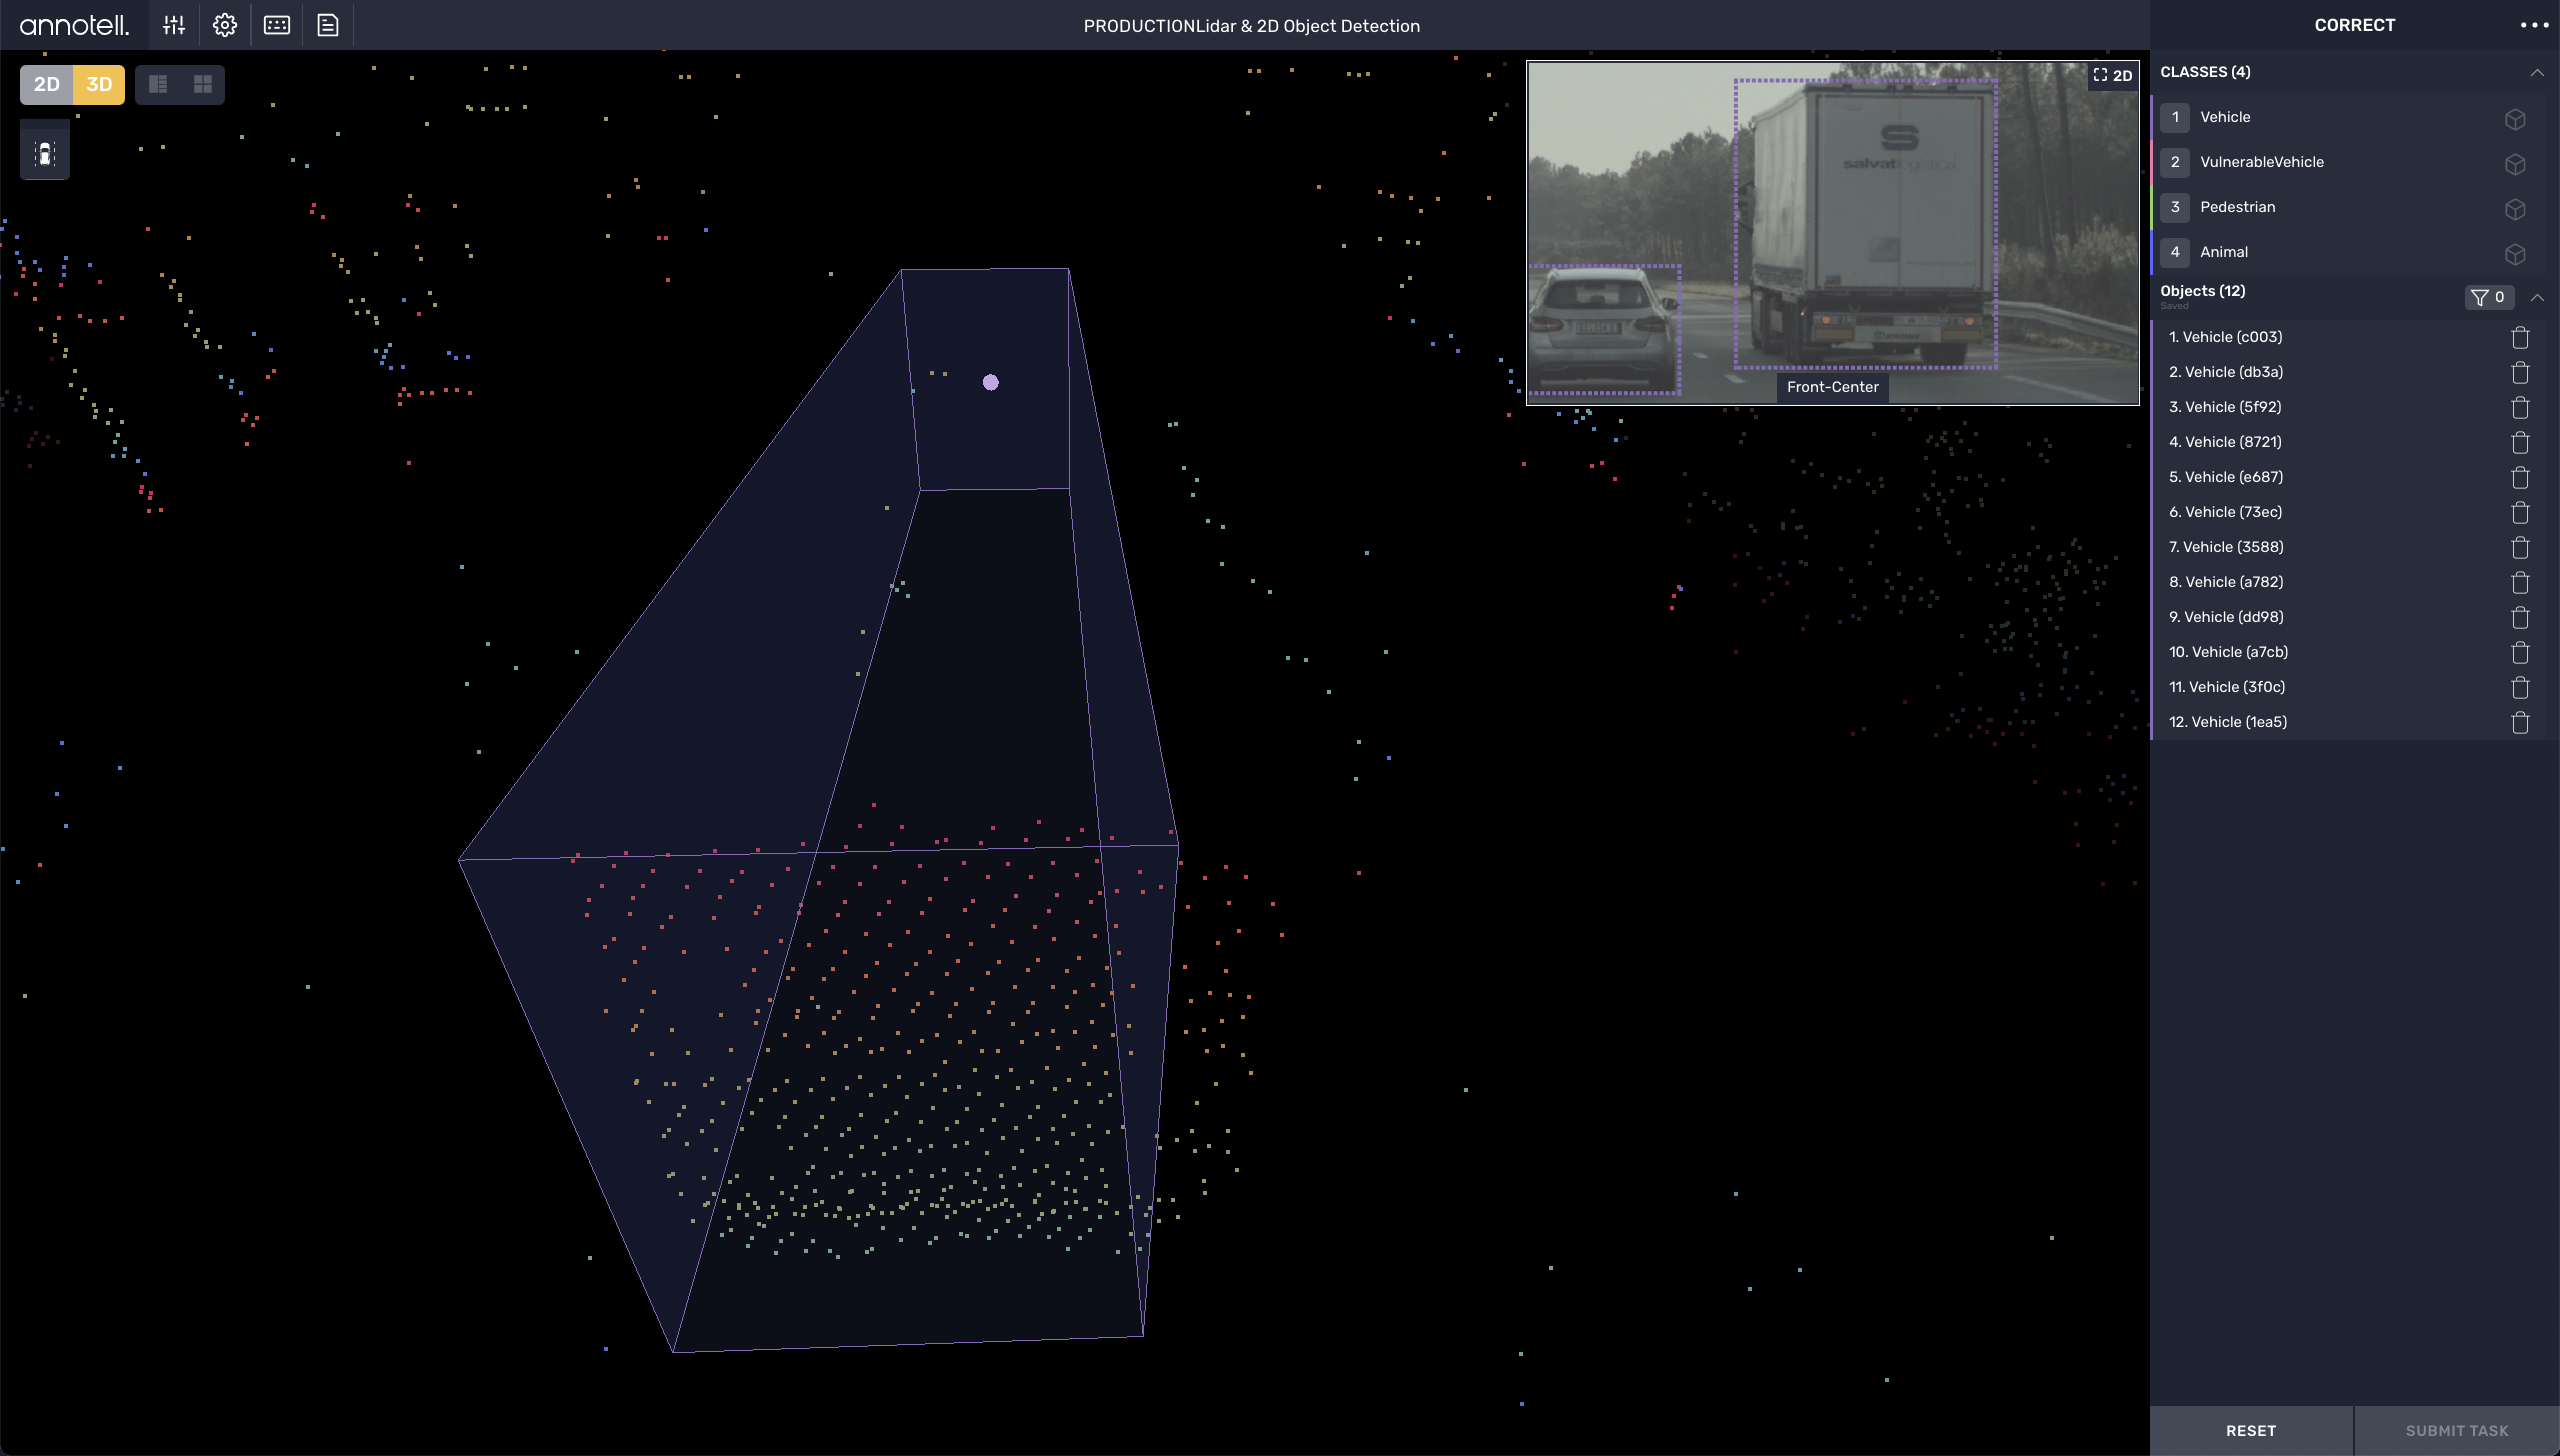Screen dimensions: 2560x1456
Task: Delete Vehicle (3588) with trash icon
Action: [x=2520, y=547]
